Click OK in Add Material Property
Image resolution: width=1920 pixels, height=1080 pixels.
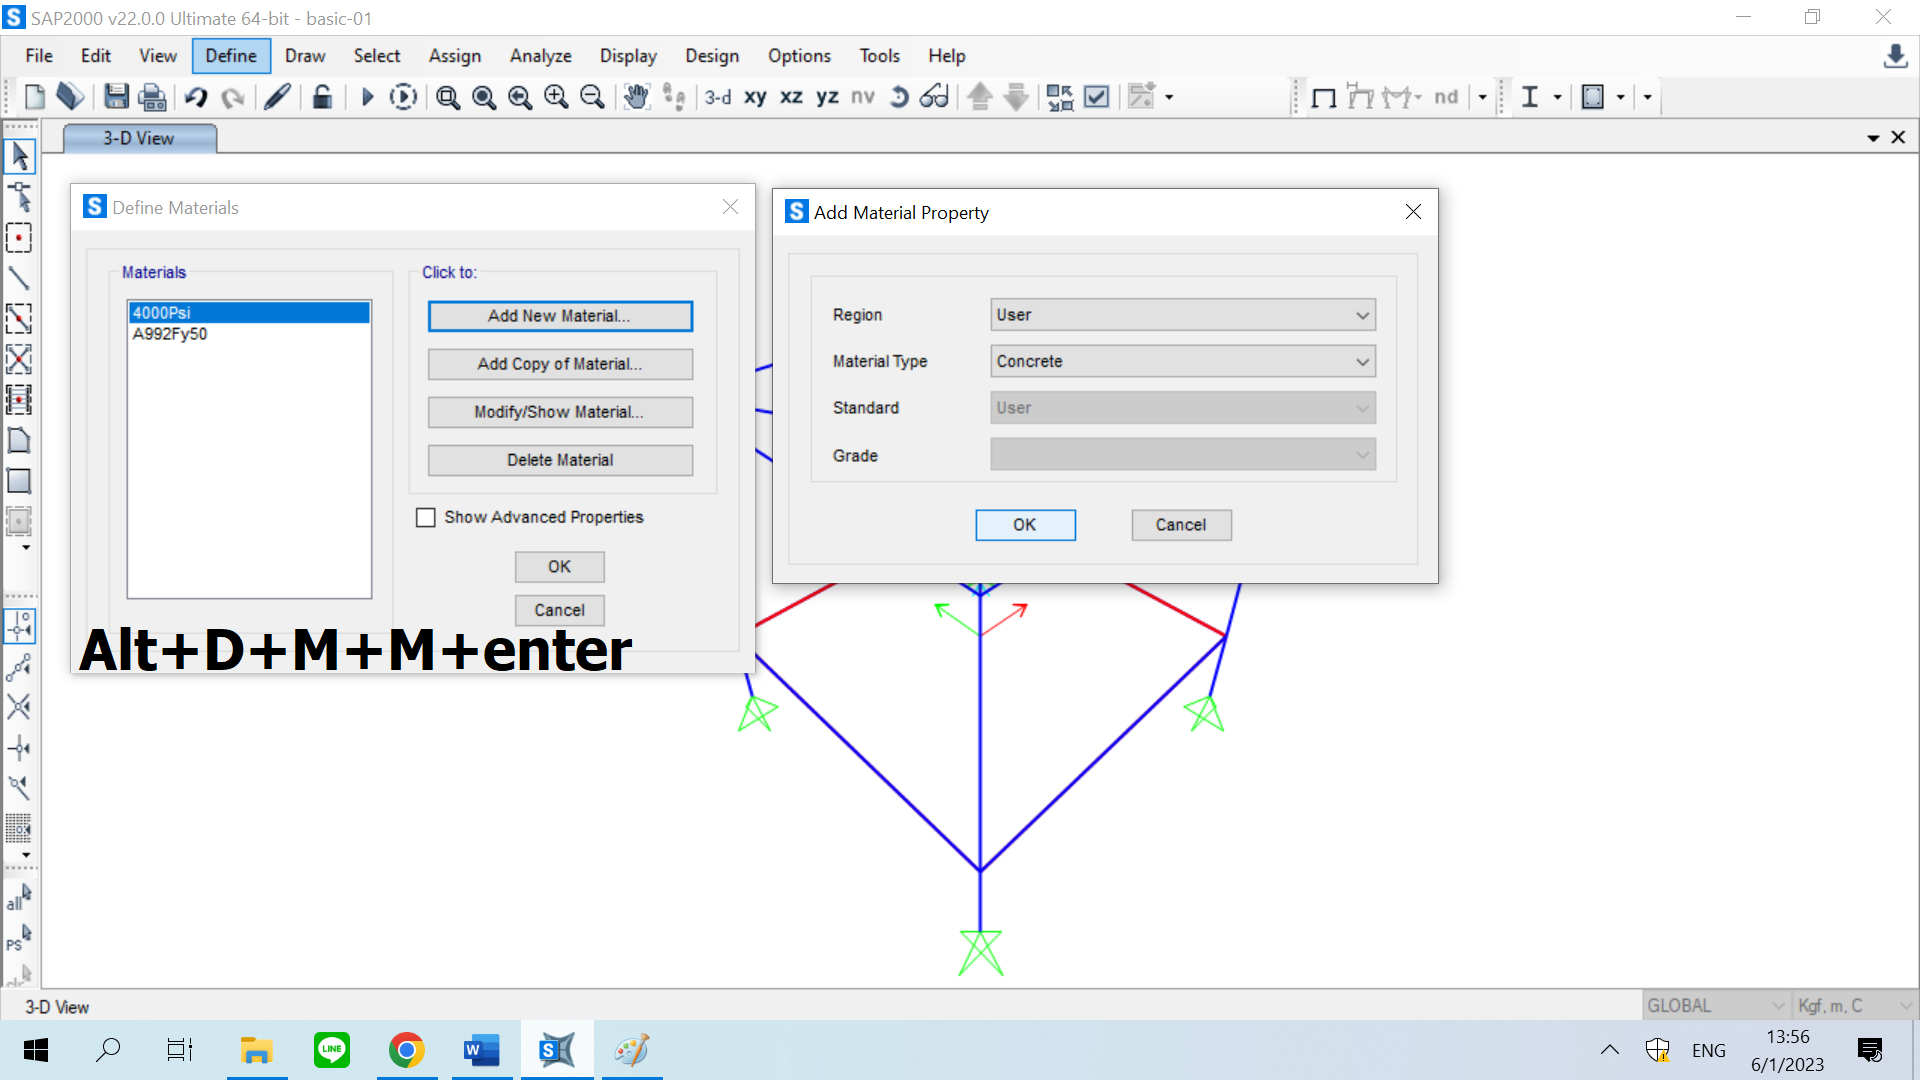coord(1025,525)
